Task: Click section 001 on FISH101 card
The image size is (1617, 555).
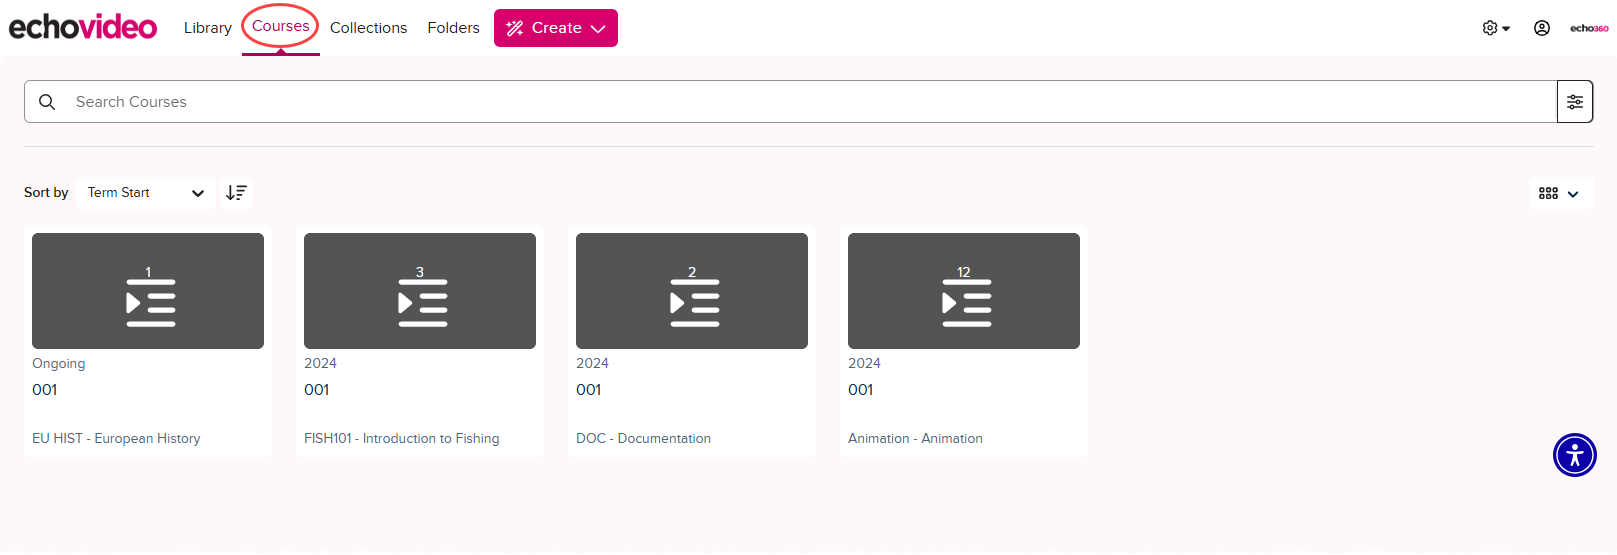Action: point(317,390)
